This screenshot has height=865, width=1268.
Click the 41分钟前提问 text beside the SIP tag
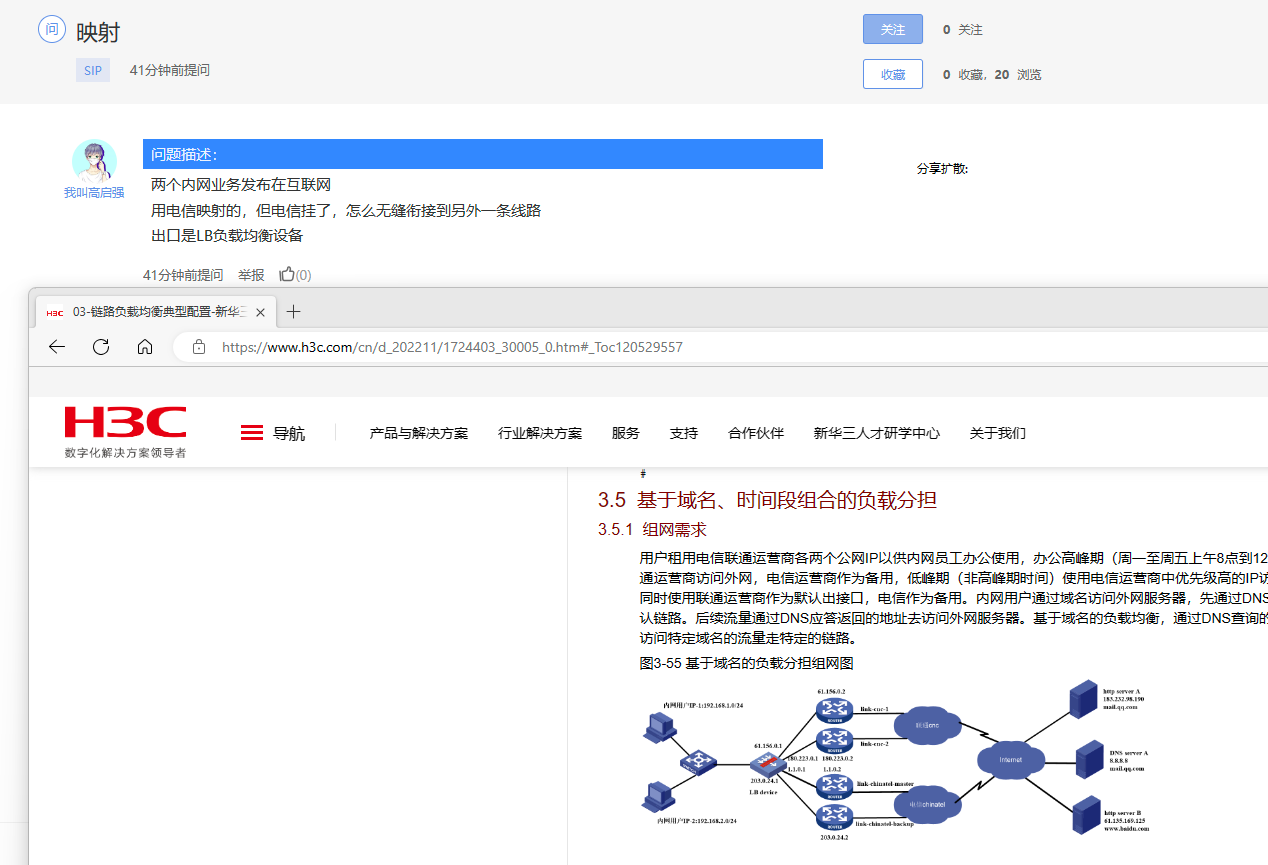pos(170,71)
